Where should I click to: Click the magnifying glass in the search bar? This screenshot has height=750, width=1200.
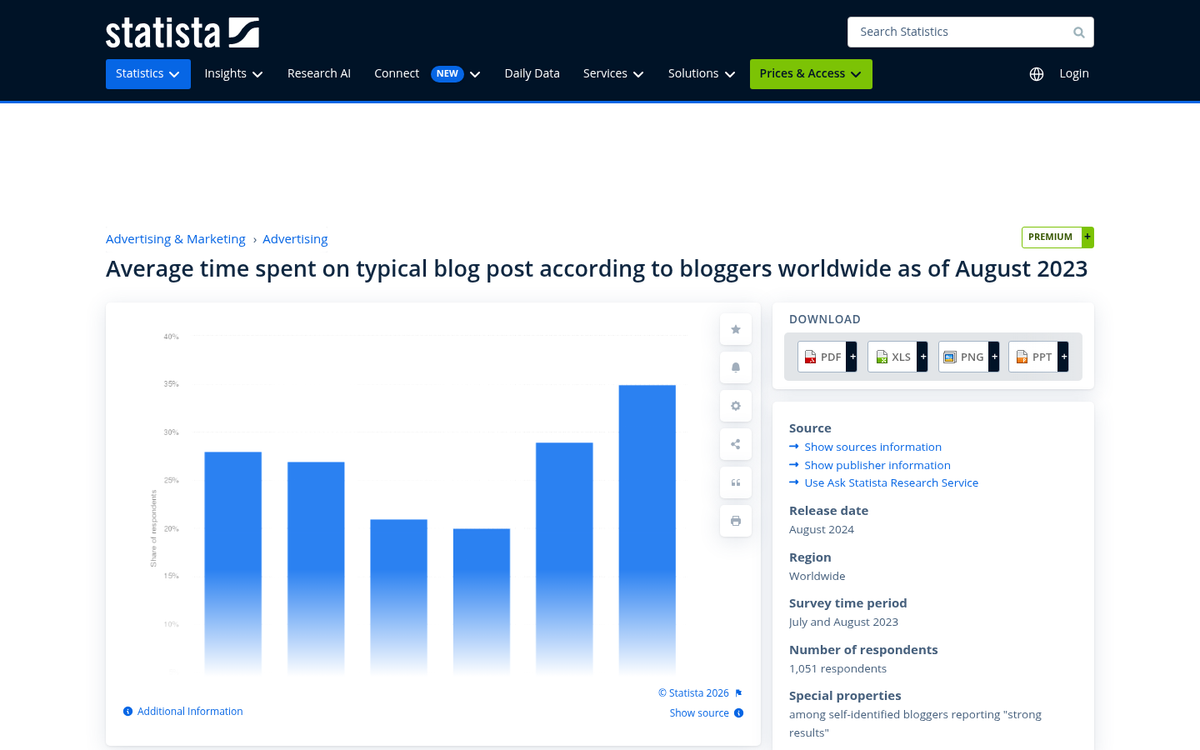pos(1078,32)
